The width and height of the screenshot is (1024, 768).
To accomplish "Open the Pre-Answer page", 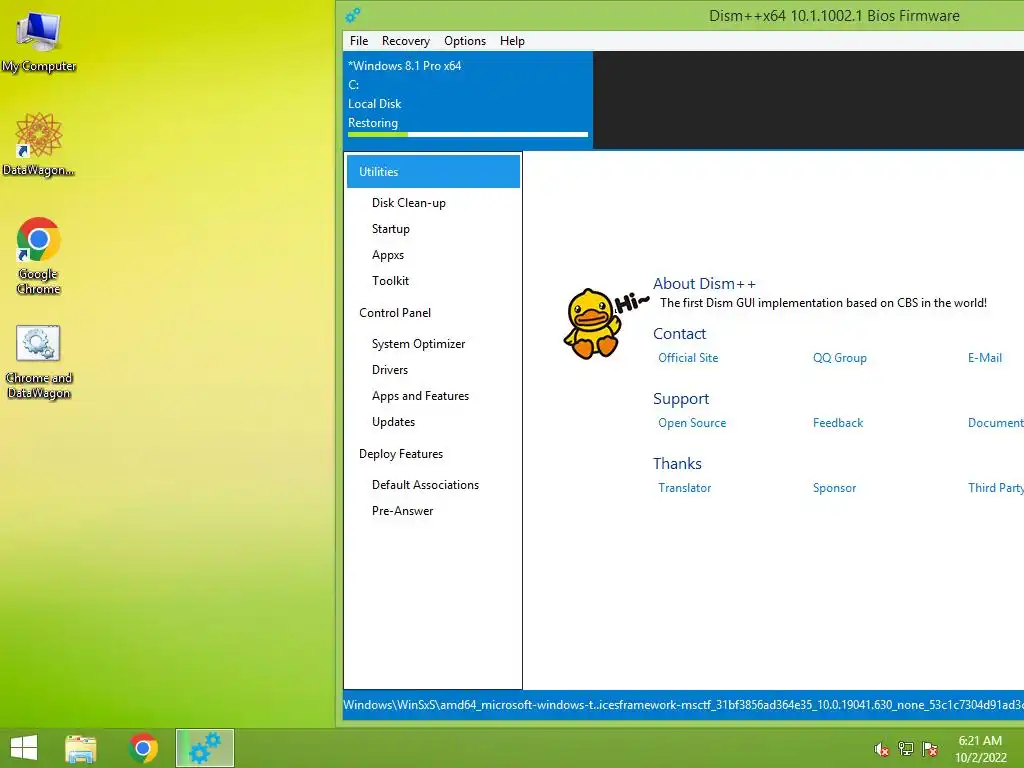I will (x=402, y=511).
